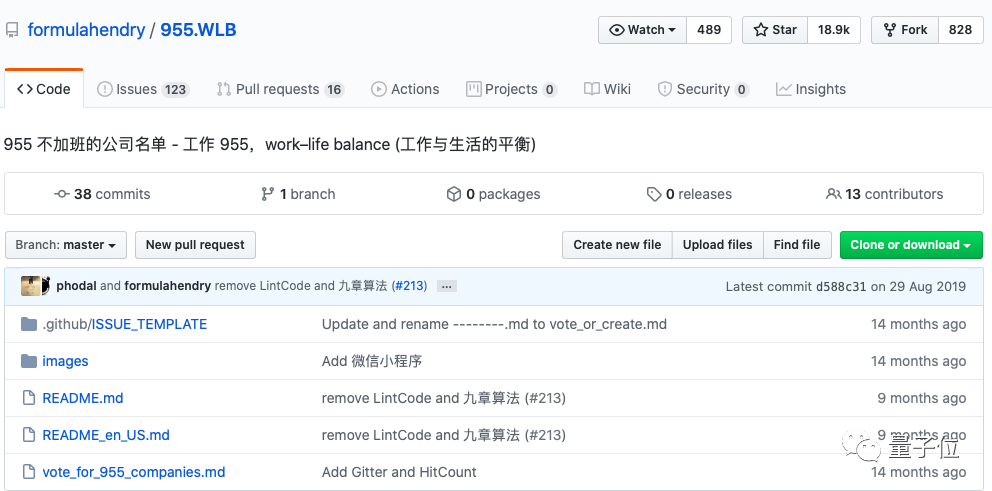Viewport: 992px width, 491px height.
Task: Fork the repository
Action: point(905,30)
